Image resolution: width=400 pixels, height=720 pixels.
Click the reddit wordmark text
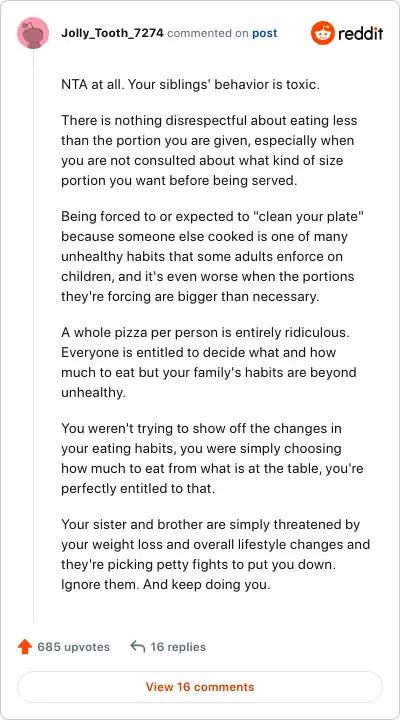[361, 33]
